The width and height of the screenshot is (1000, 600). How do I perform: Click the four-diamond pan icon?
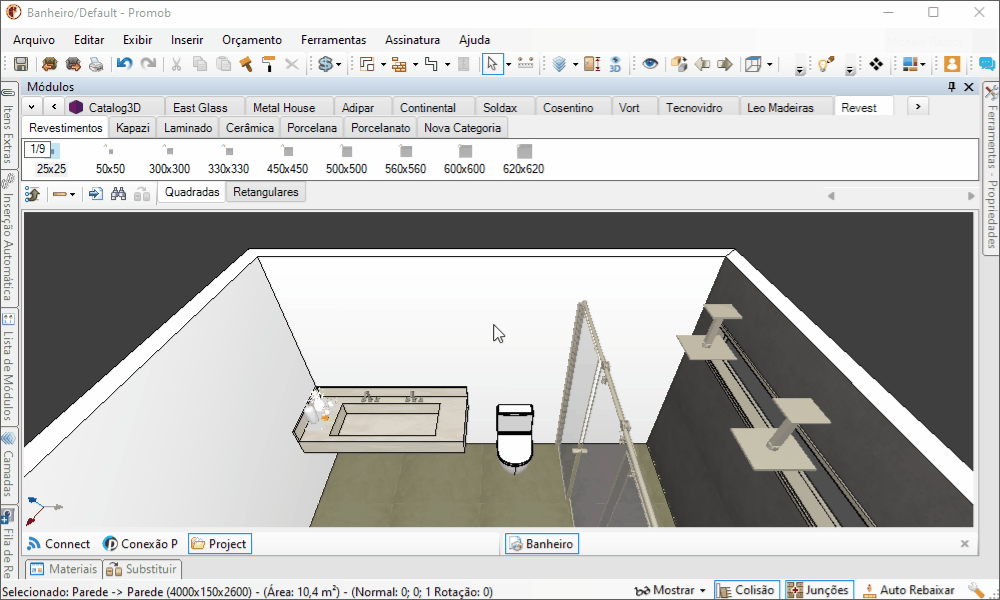(x=876, y=64)
